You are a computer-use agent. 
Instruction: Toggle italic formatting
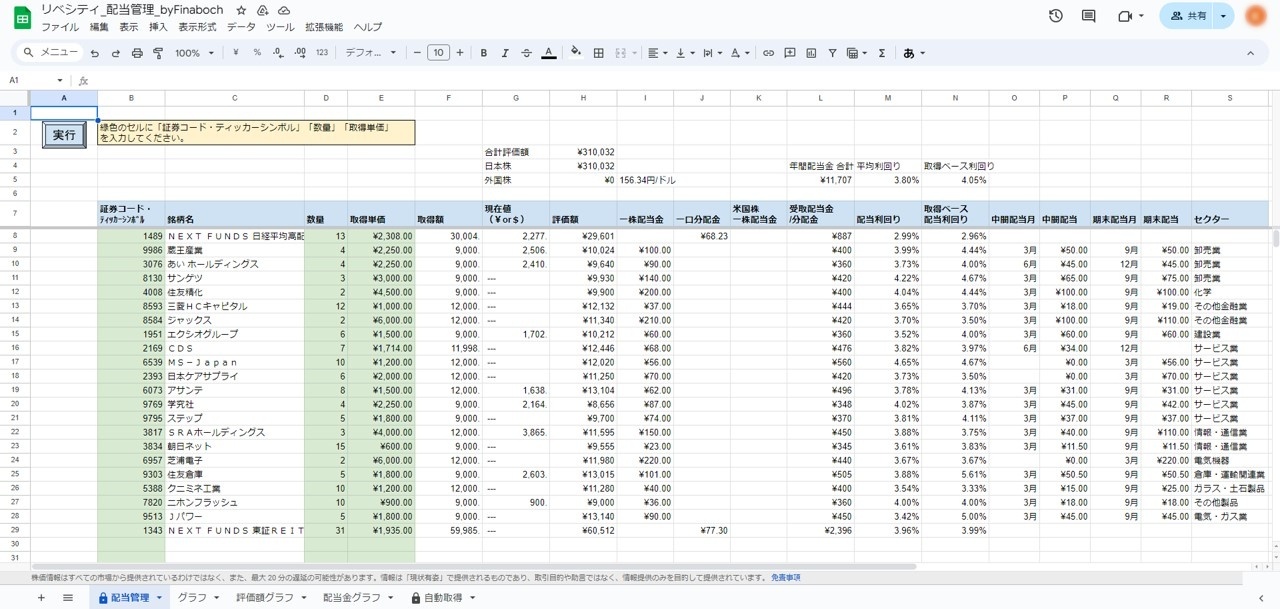coord(505,53)
